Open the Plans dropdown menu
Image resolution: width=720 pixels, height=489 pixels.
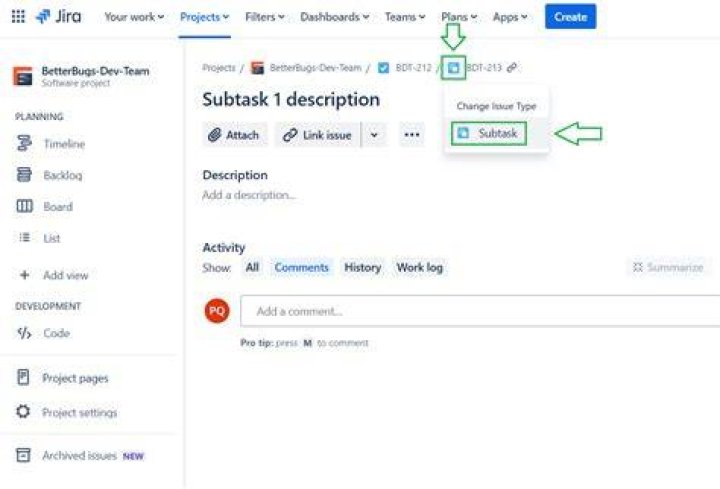click(x=459, y=17)
